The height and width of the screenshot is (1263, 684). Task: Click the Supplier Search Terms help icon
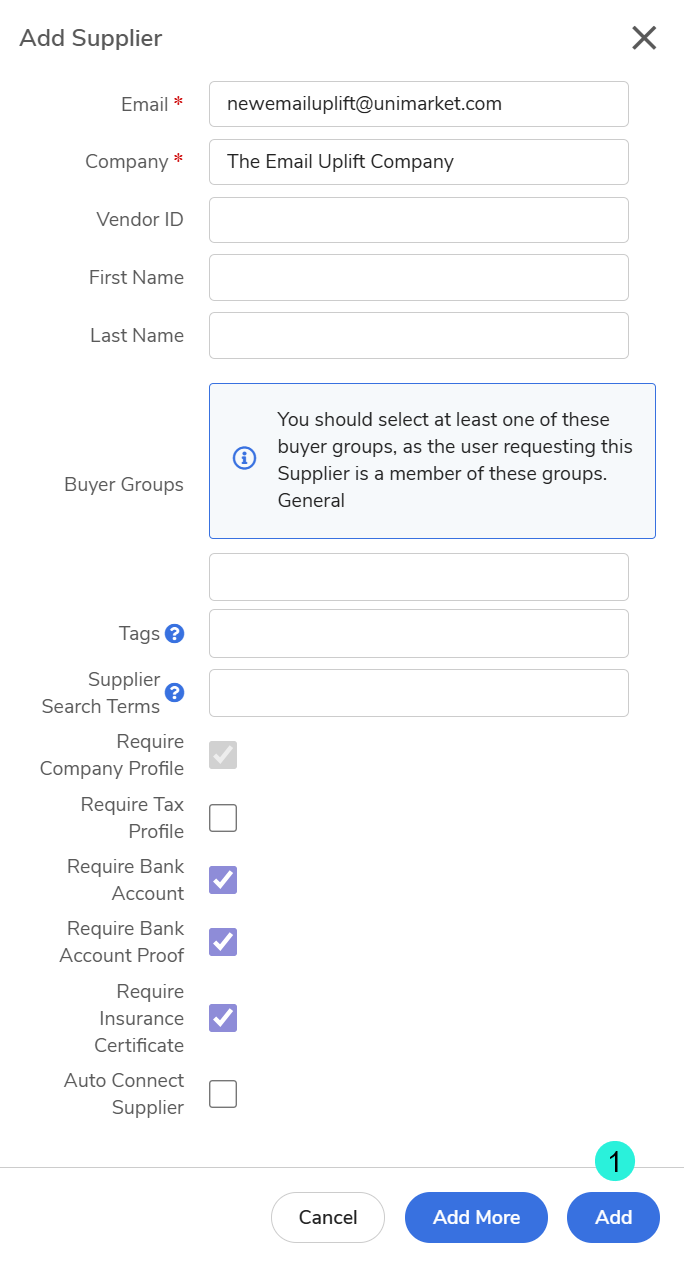click(175, 692)
